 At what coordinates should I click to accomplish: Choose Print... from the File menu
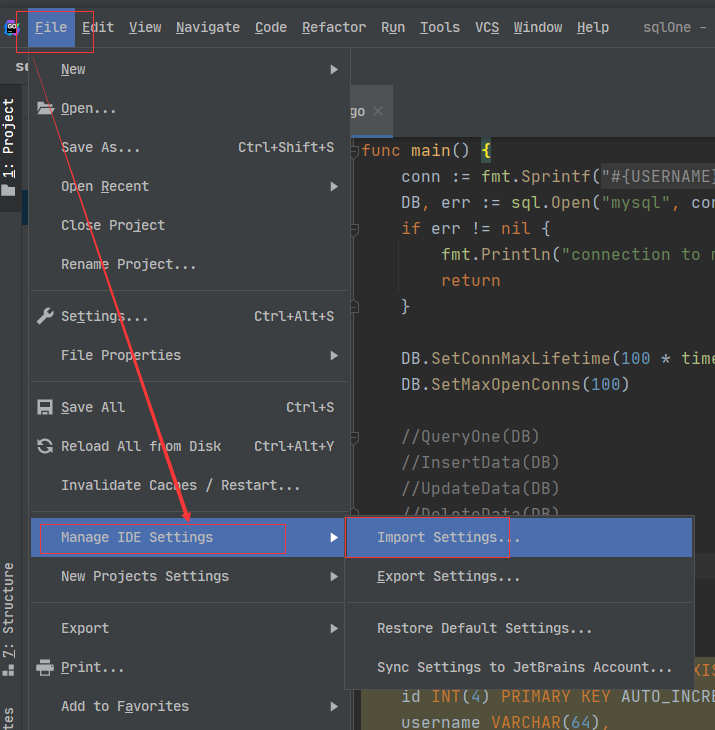[x=189, y=667]
